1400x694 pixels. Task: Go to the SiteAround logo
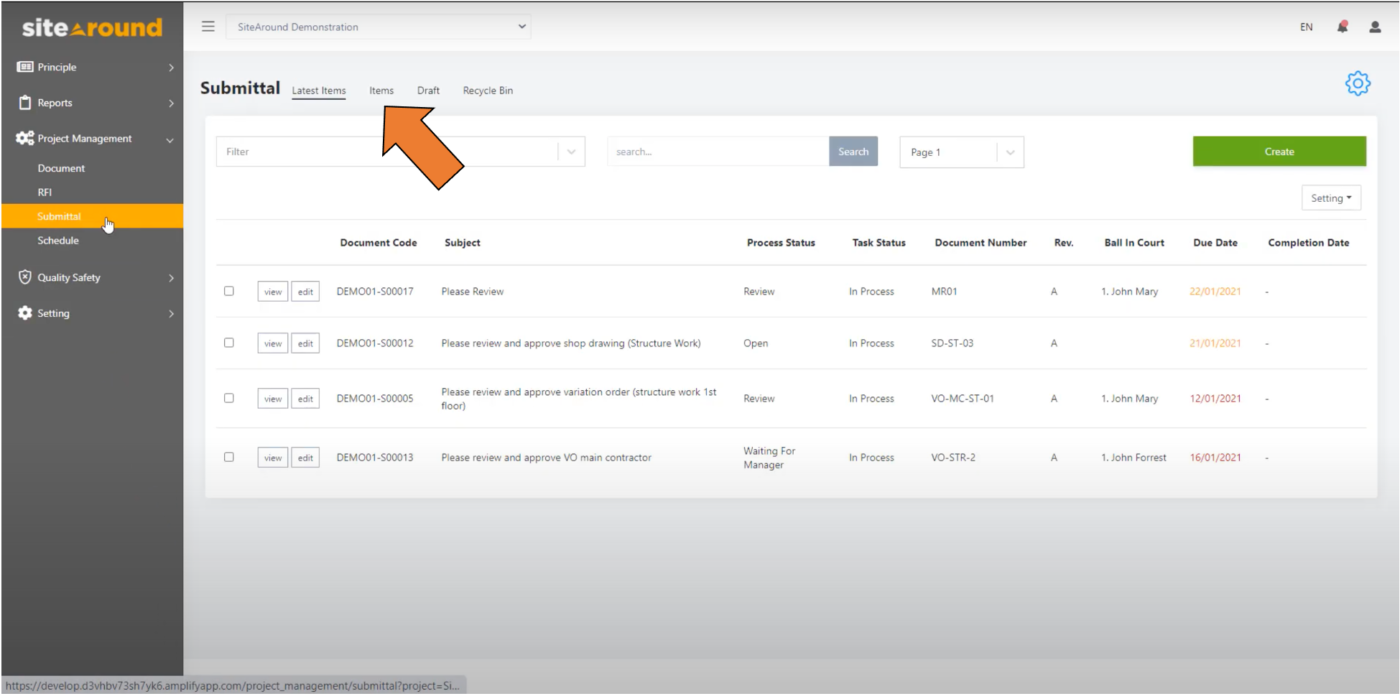[x=92, y=28]
